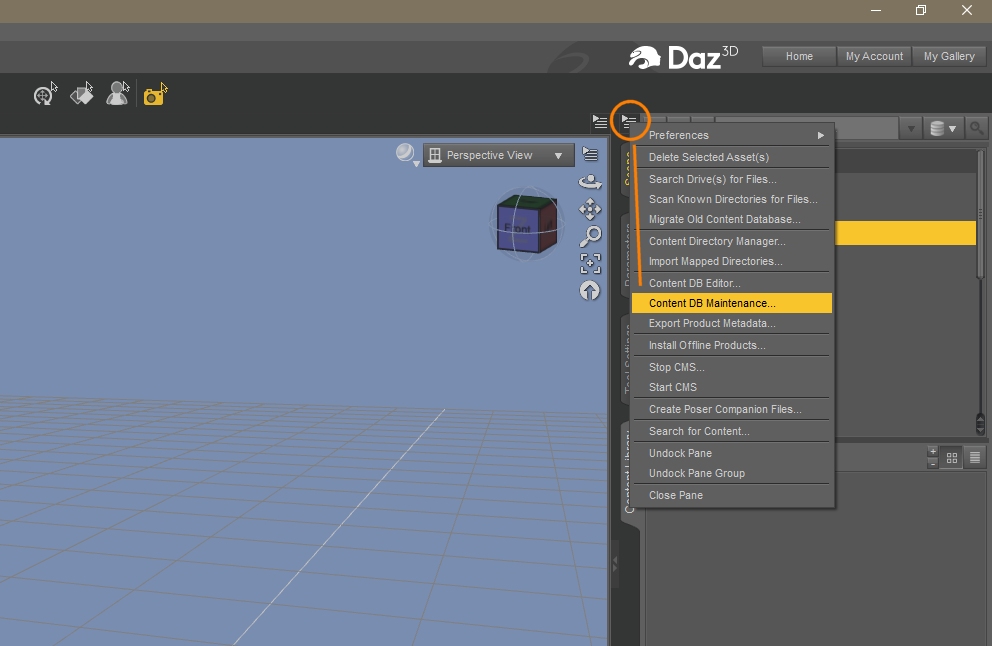Screen dimensions: 992x646
Task: Click the Home button
Action: (799, 56)
